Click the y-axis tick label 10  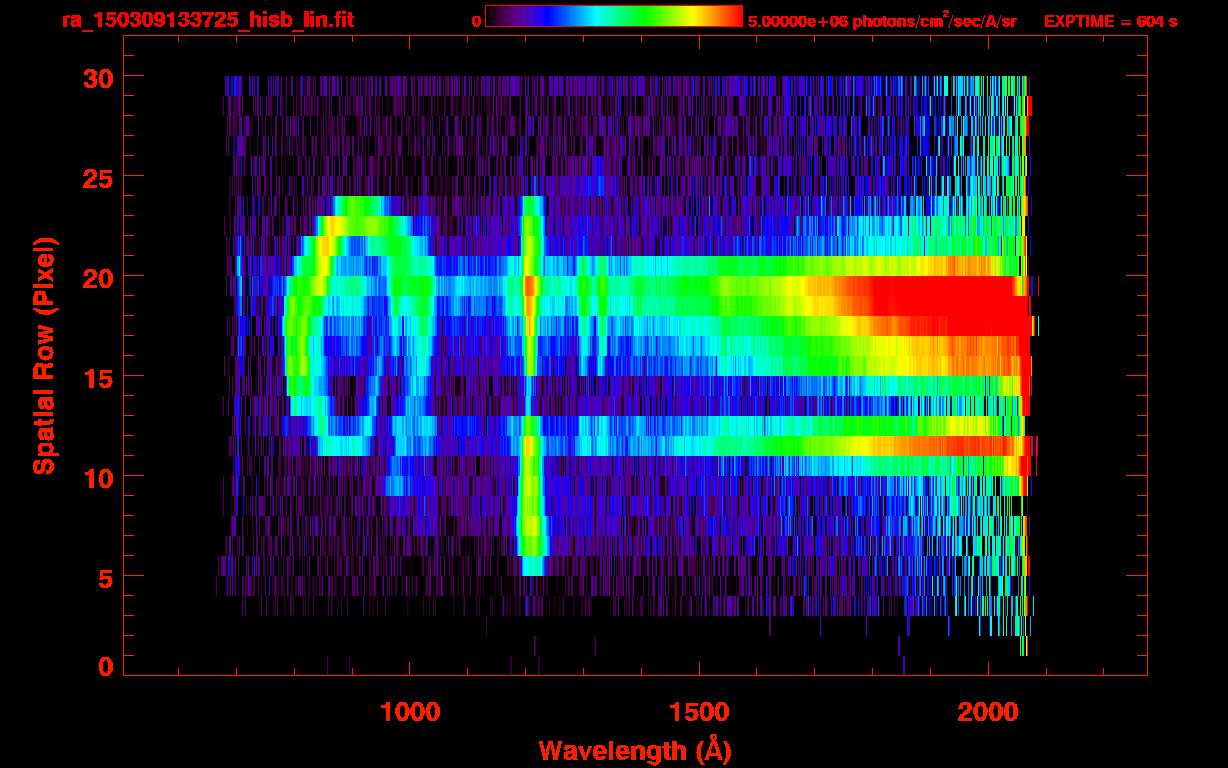tap(97, 477)
